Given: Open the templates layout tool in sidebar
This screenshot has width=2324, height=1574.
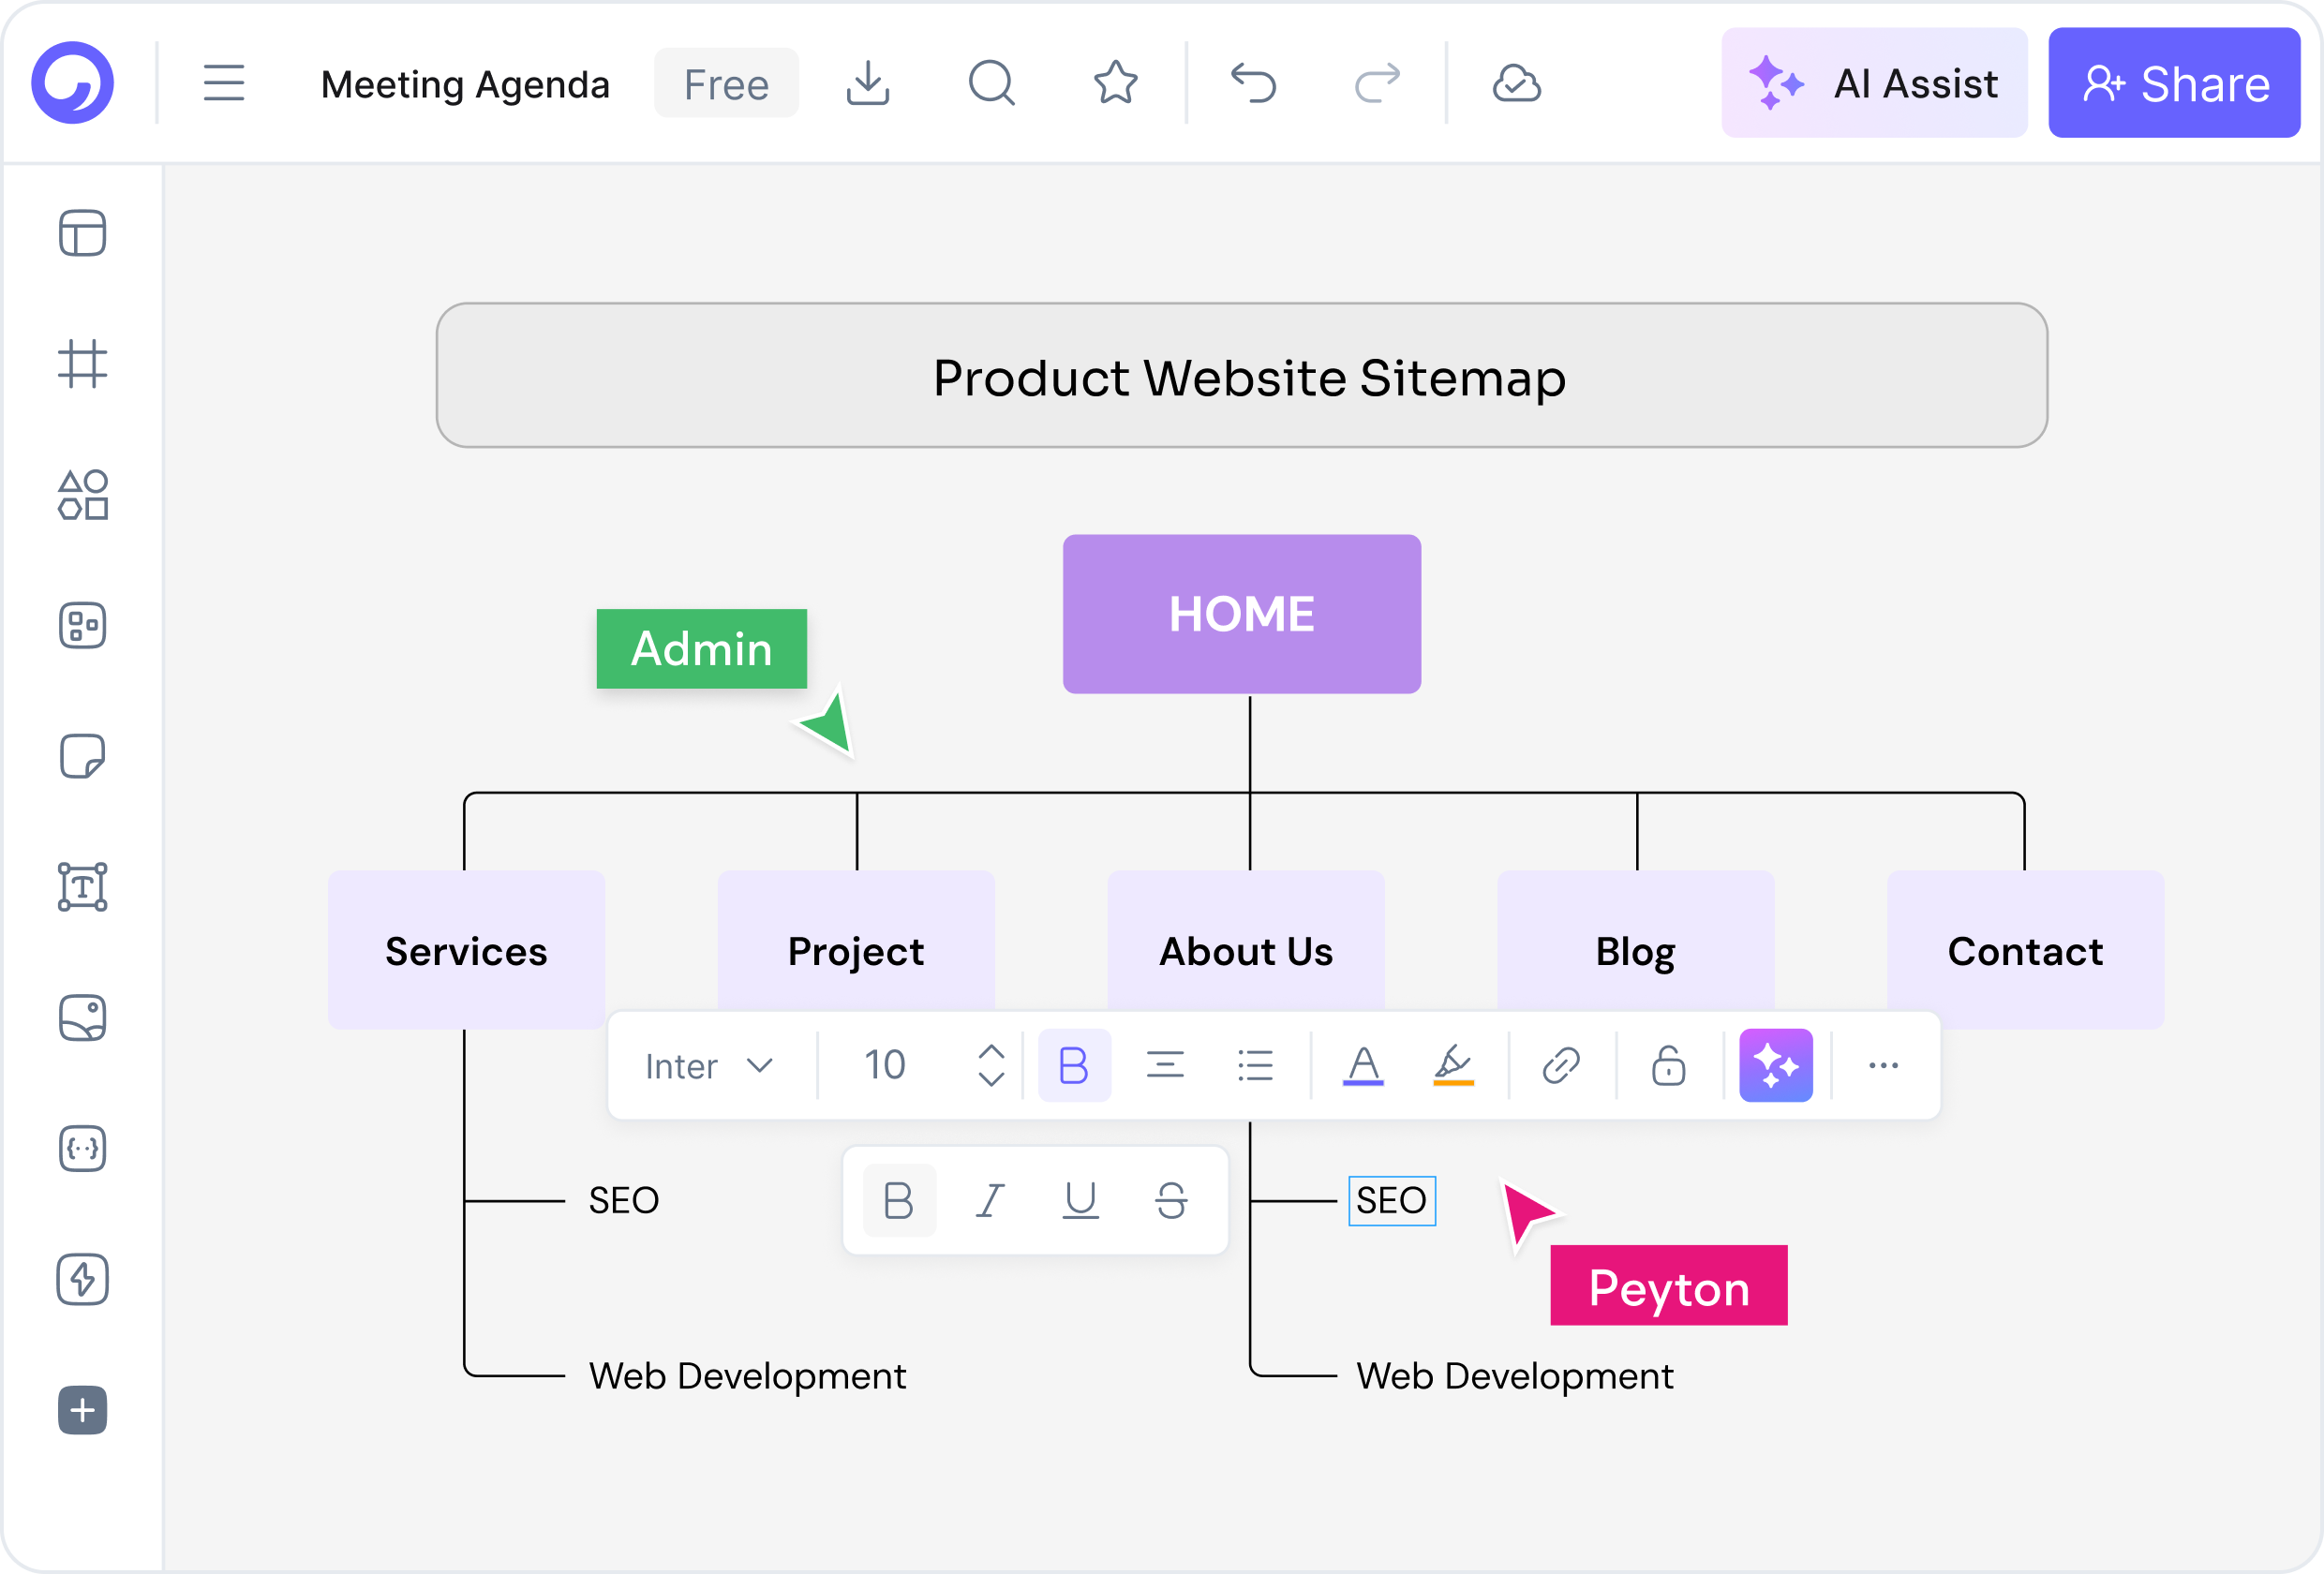Looking at the screenshot, I should (82, 233).
